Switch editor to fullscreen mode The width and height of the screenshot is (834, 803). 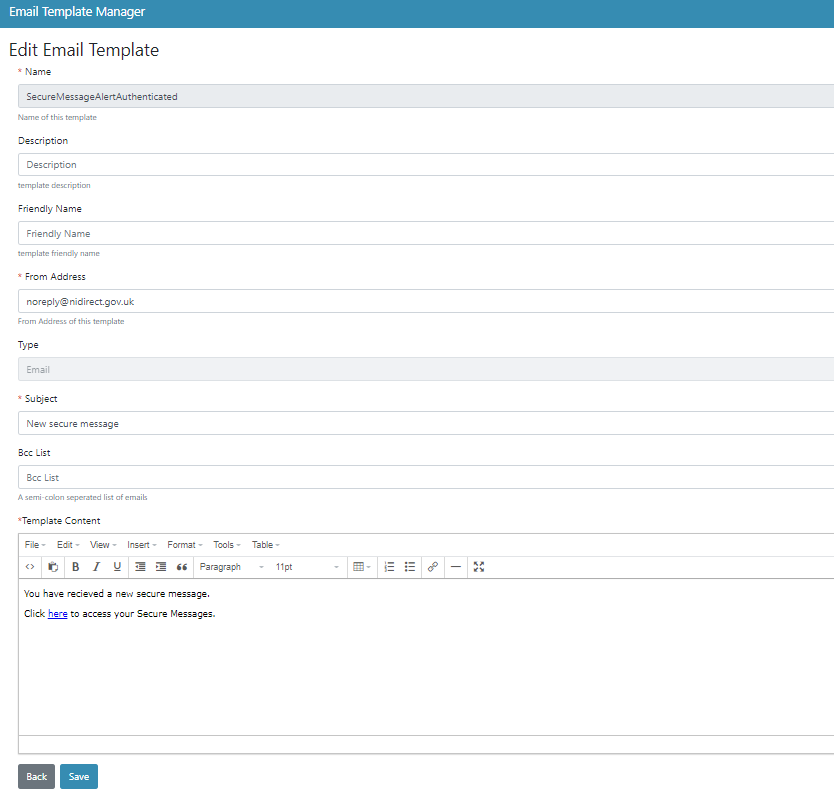[479, 567]
